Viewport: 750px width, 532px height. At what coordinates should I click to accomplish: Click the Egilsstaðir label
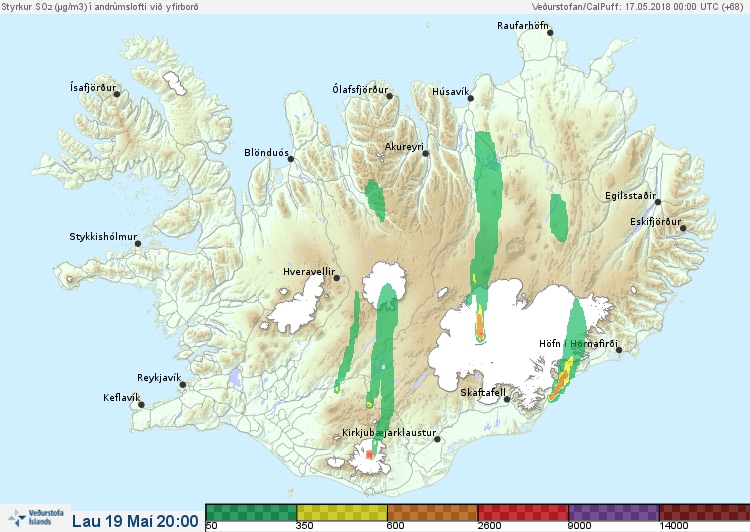pos(630,196)
